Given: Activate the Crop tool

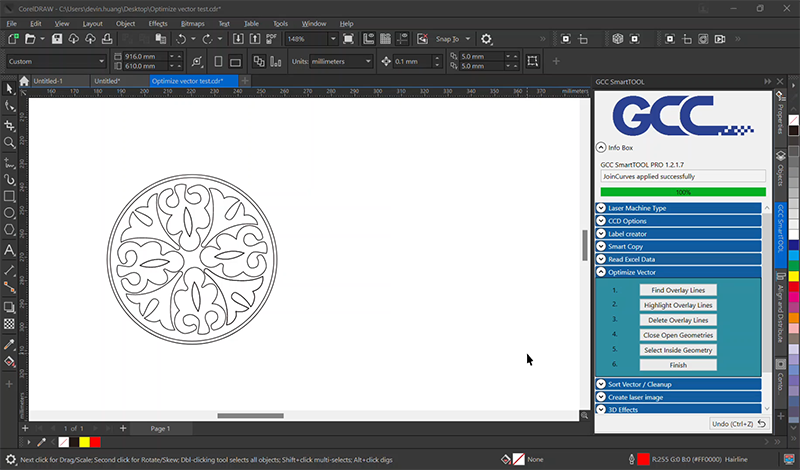Looking at the screenshot, I should (9, 125).
